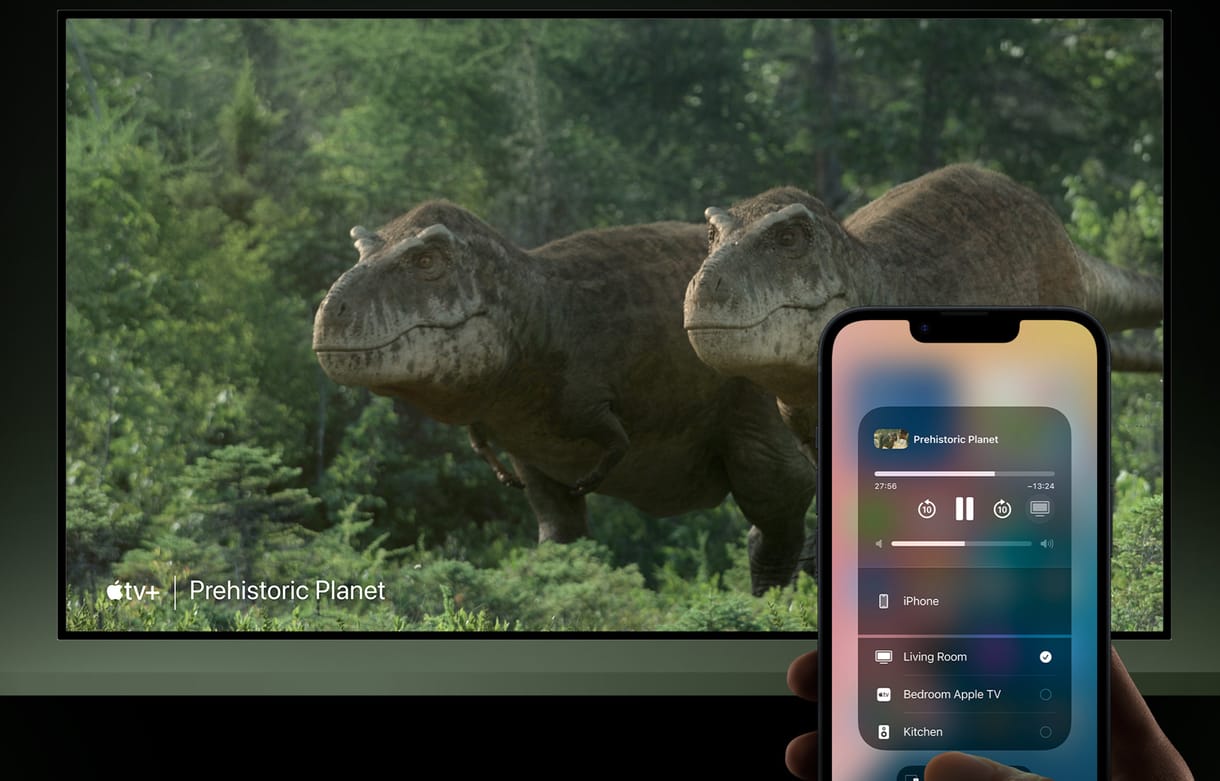Enable the Bedroom Apple TV radio button
This screenshot has width=1220, height=781.
1045,694
